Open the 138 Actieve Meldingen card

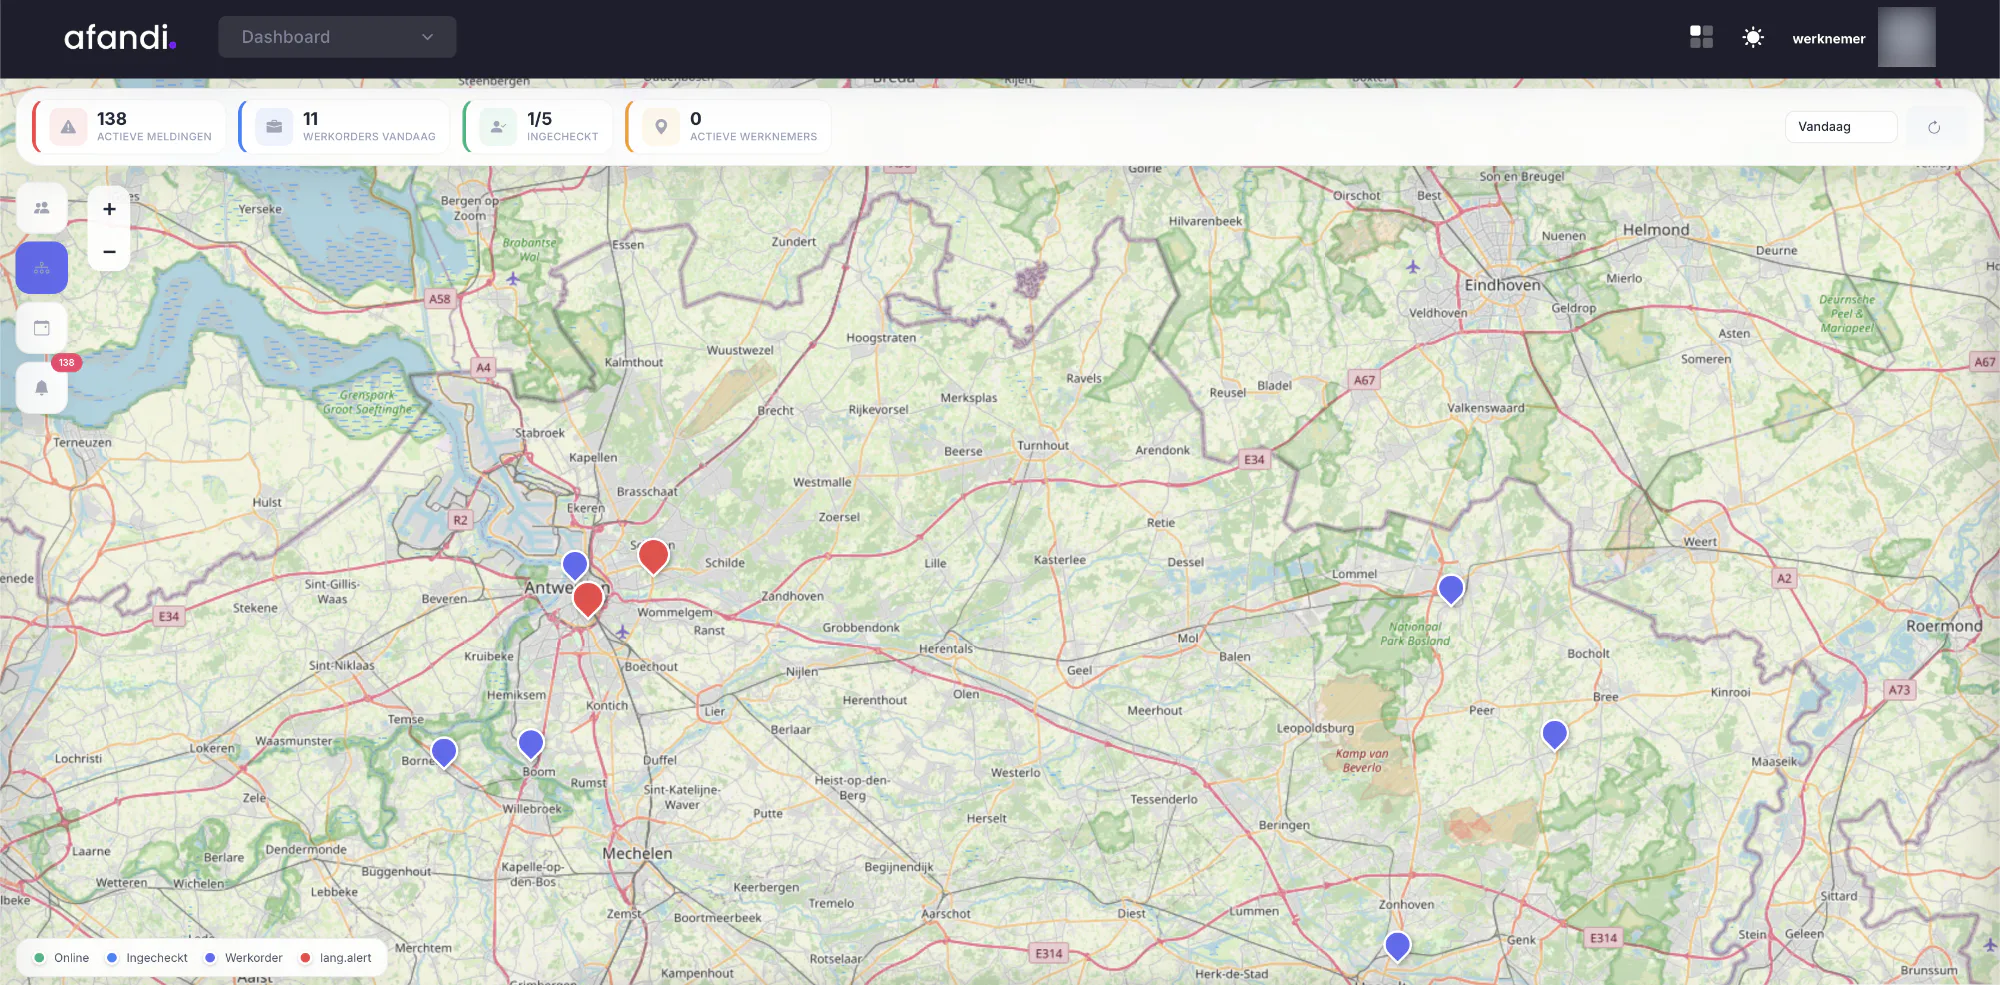point(130,127)
